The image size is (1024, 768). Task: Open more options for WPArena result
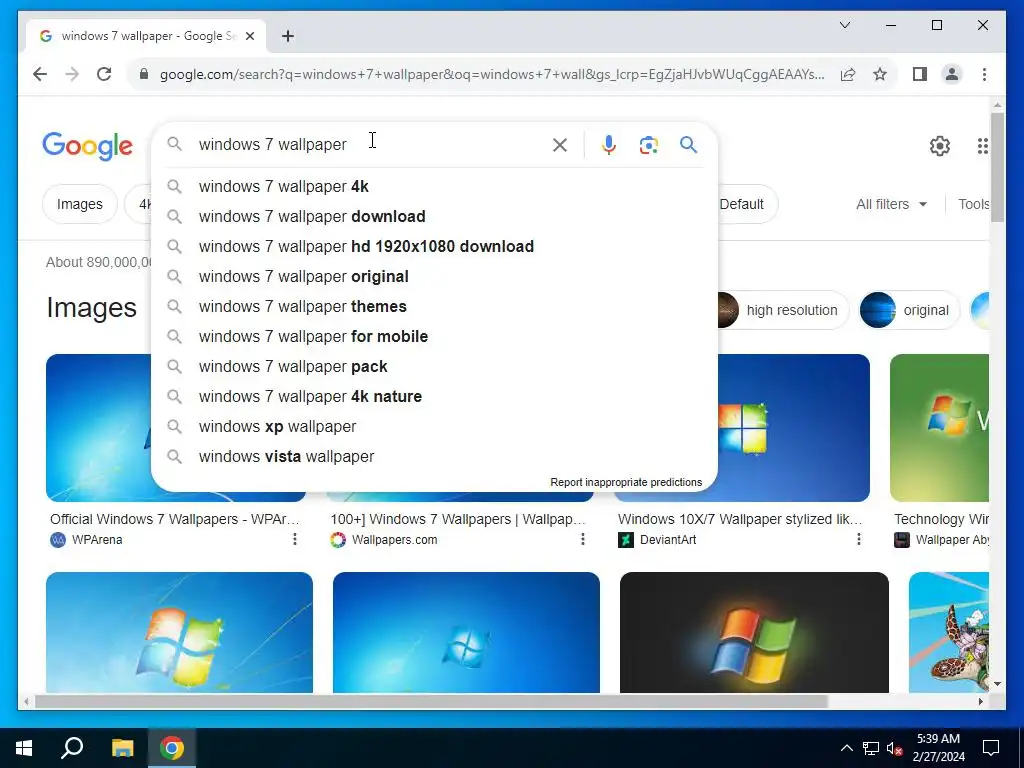(295, 539)
